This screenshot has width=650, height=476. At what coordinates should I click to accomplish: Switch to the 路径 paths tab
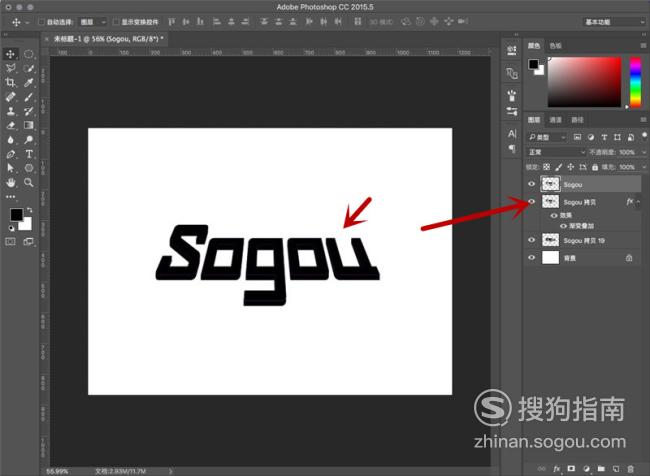point(577,120)
